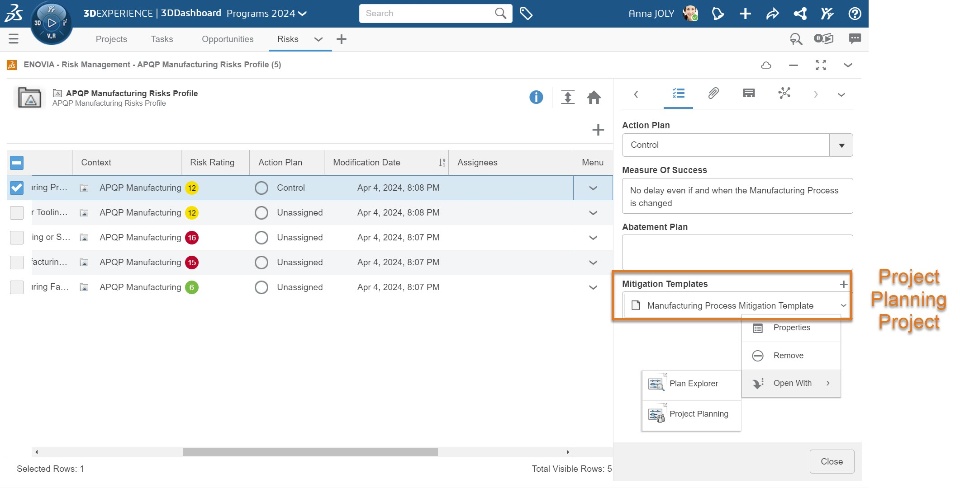The image size is (960, 488).
Task: Click the blue information icon
Action: click(x=536, y=97)
